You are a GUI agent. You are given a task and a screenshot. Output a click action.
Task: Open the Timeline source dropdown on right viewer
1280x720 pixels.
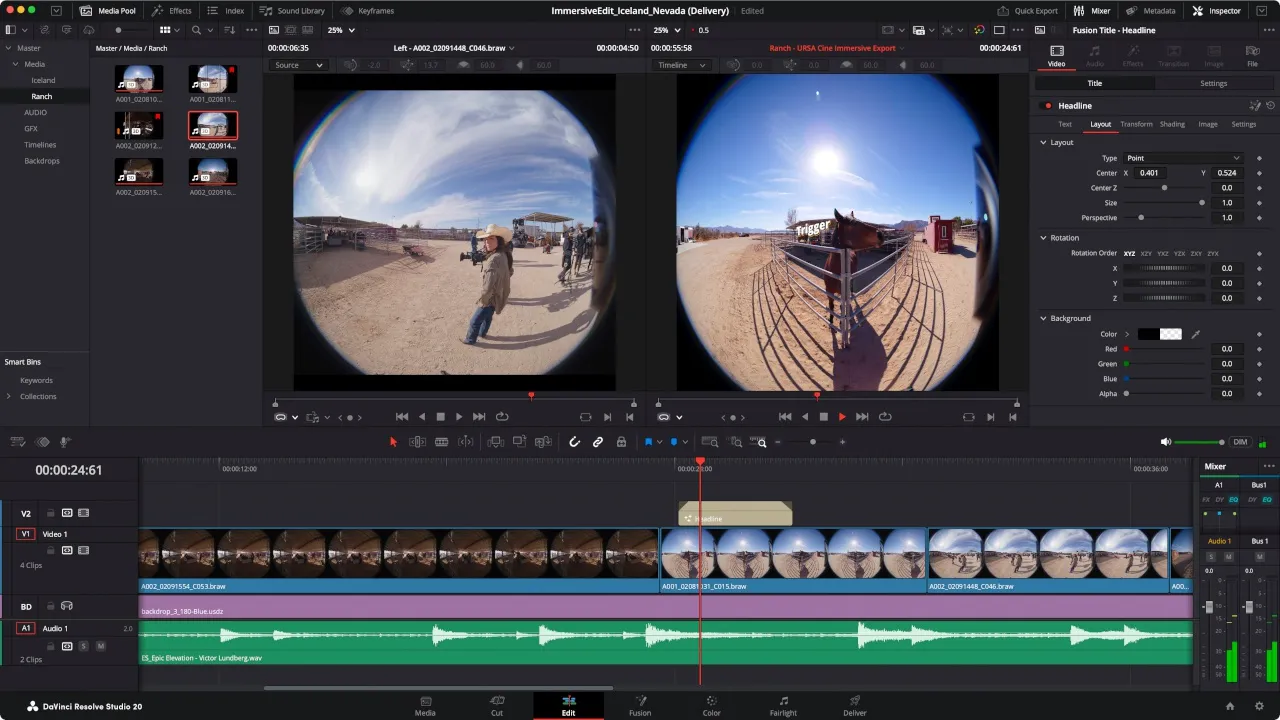tap(681, 65)
